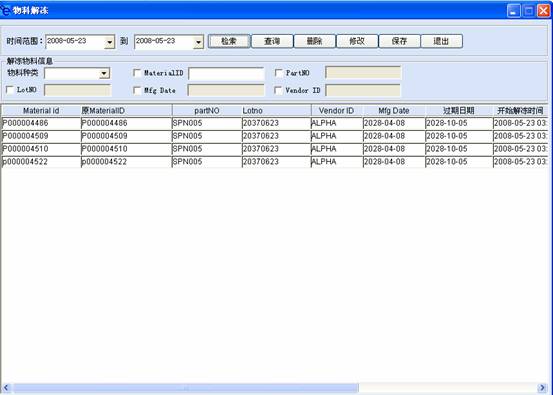Enable the PartNO checkbox

[279, 73]
